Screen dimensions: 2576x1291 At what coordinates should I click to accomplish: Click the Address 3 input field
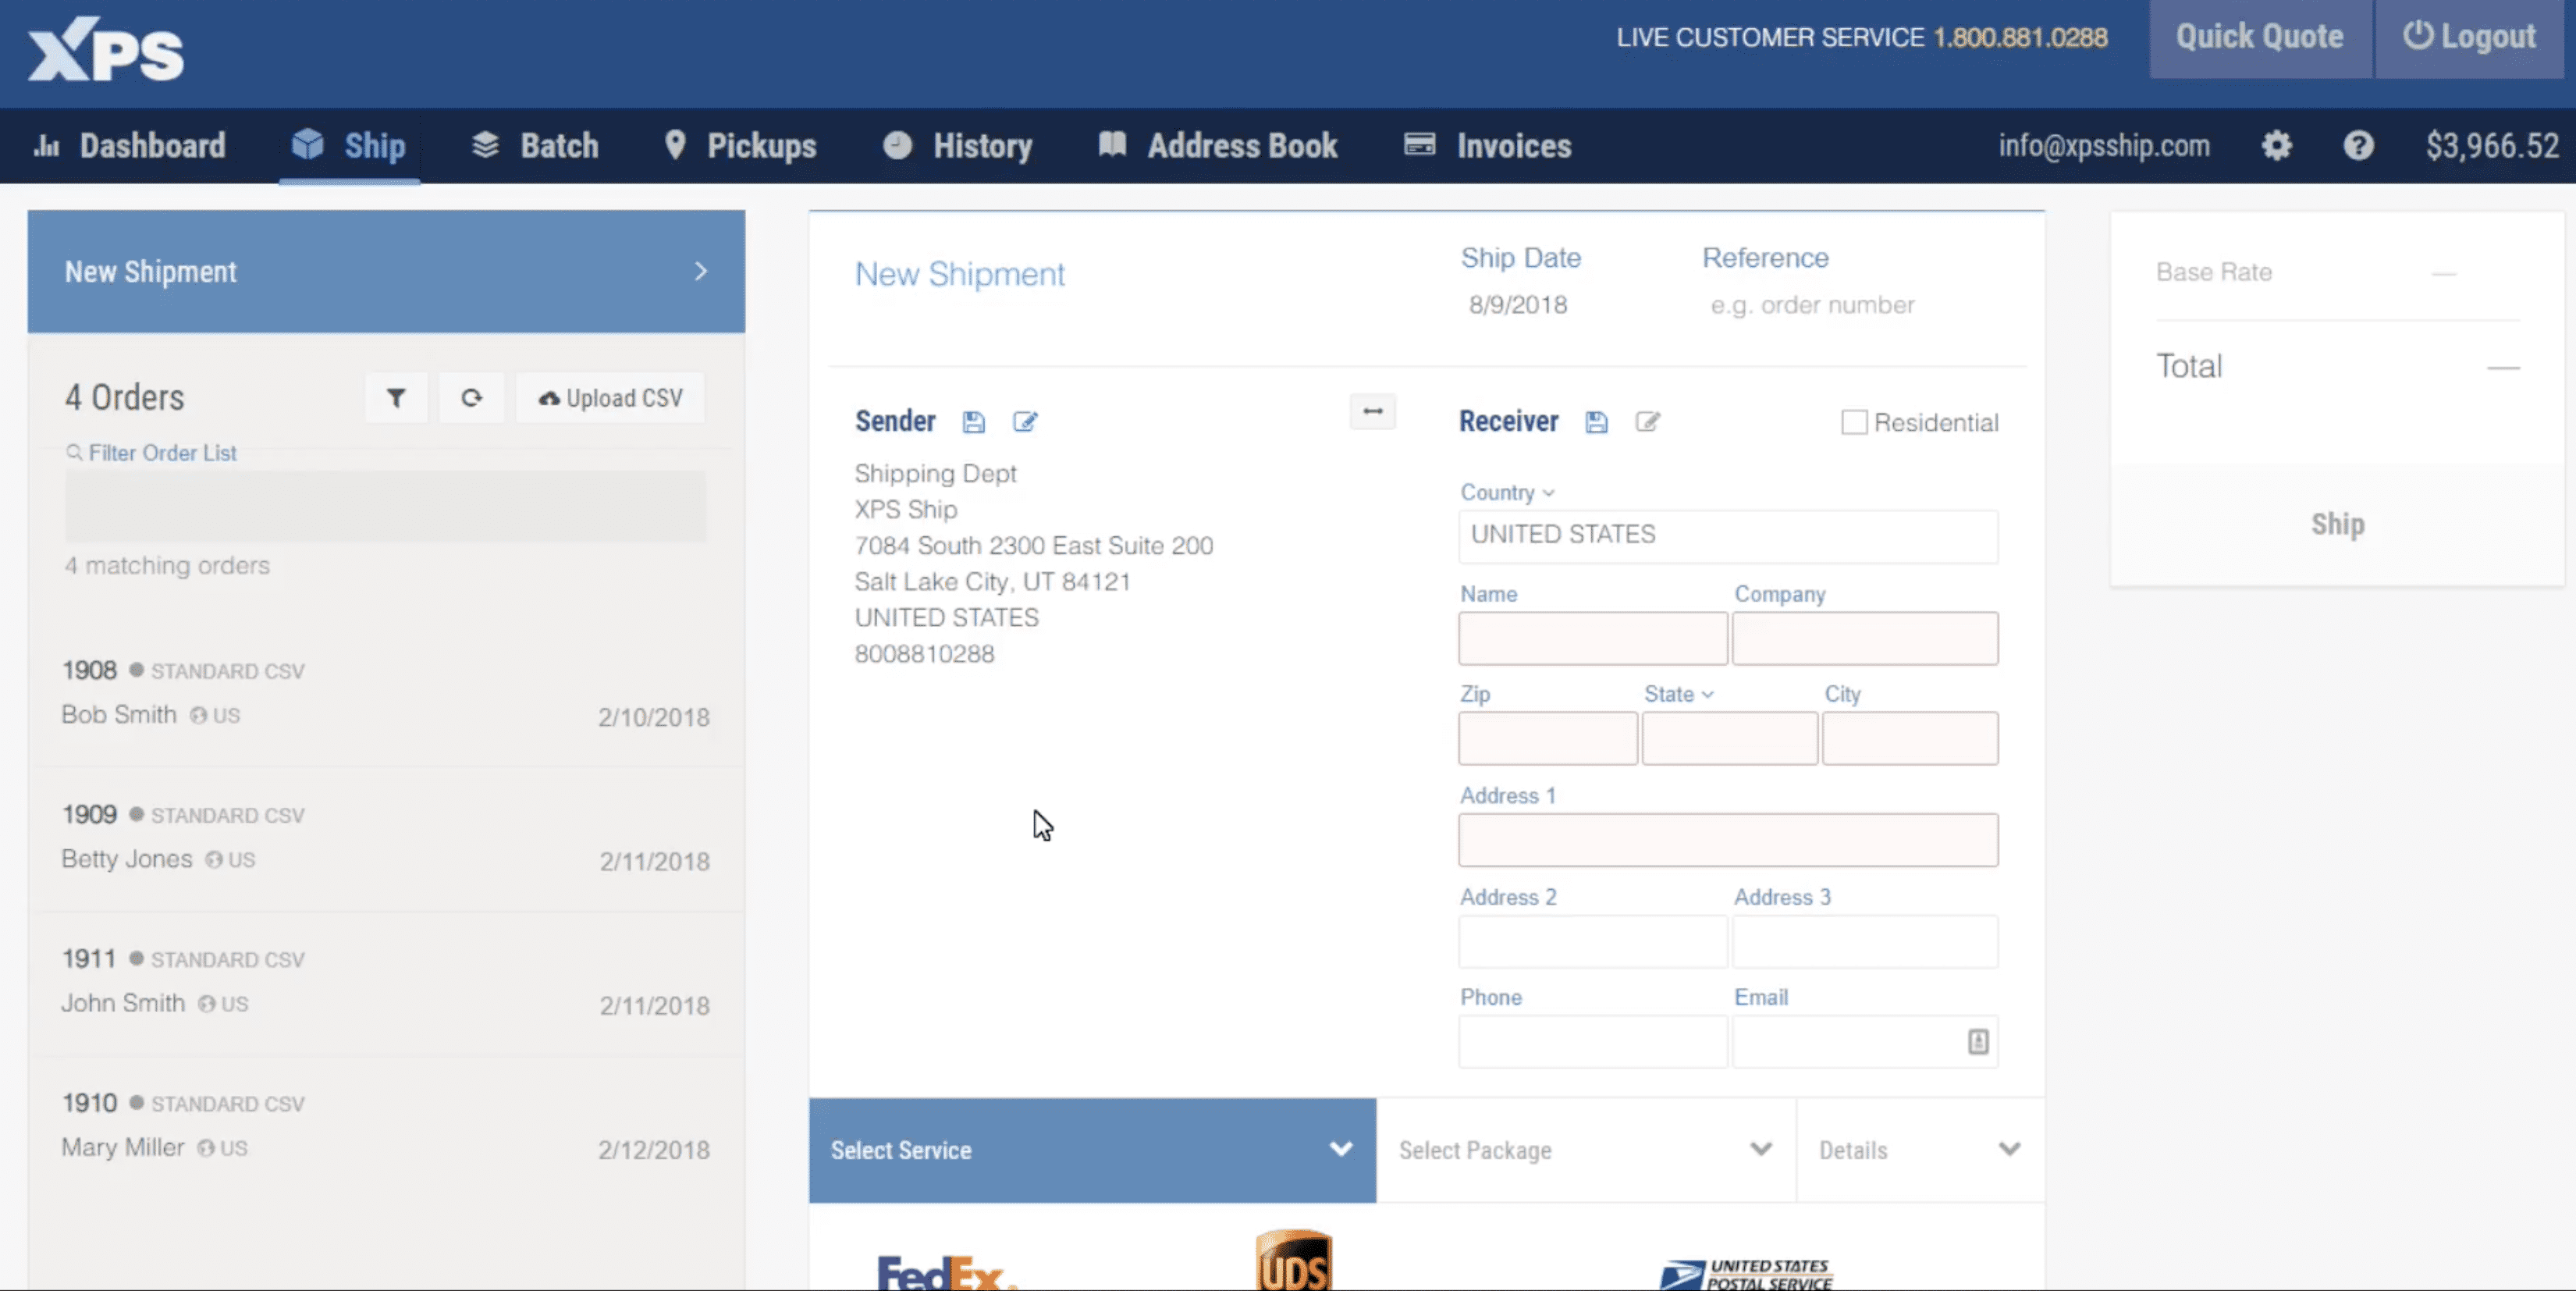coord(1865,941)
